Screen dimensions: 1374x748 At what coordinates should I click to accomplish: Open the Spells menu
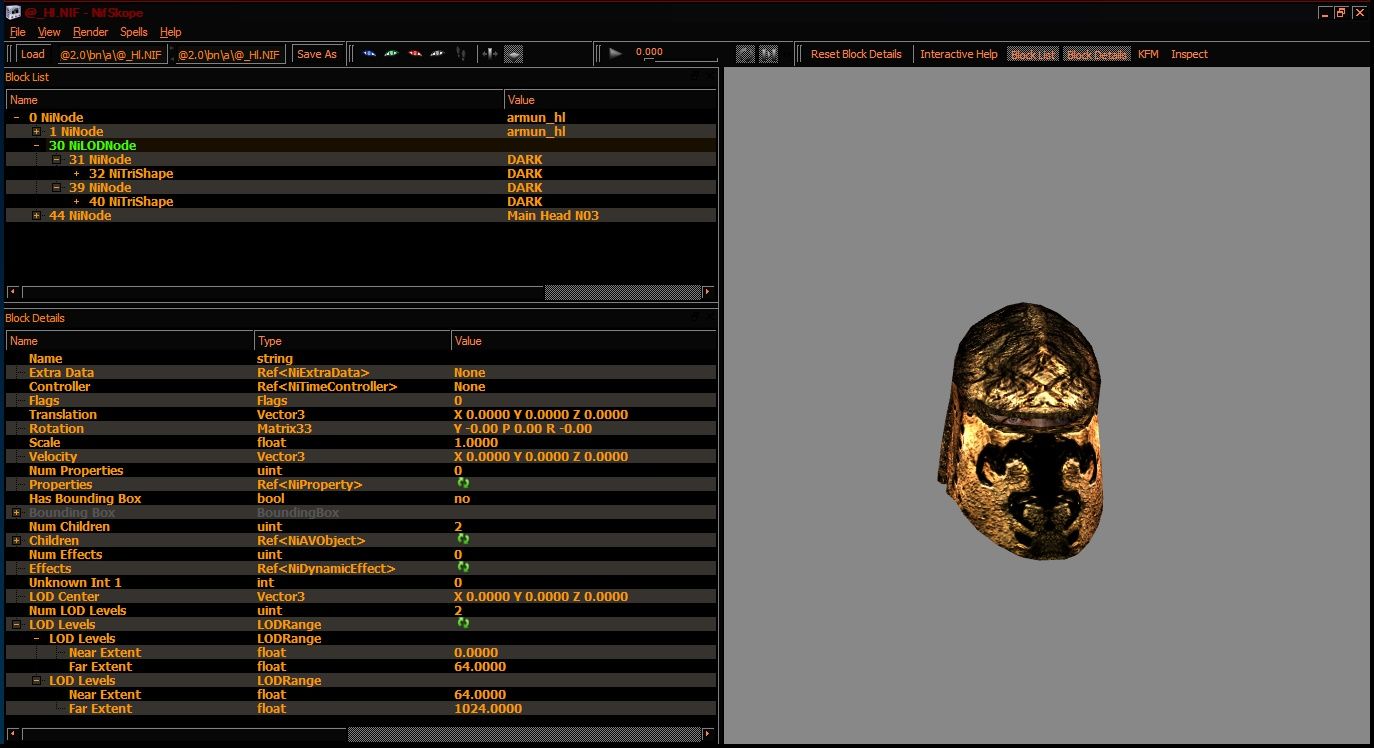point(134,32)
